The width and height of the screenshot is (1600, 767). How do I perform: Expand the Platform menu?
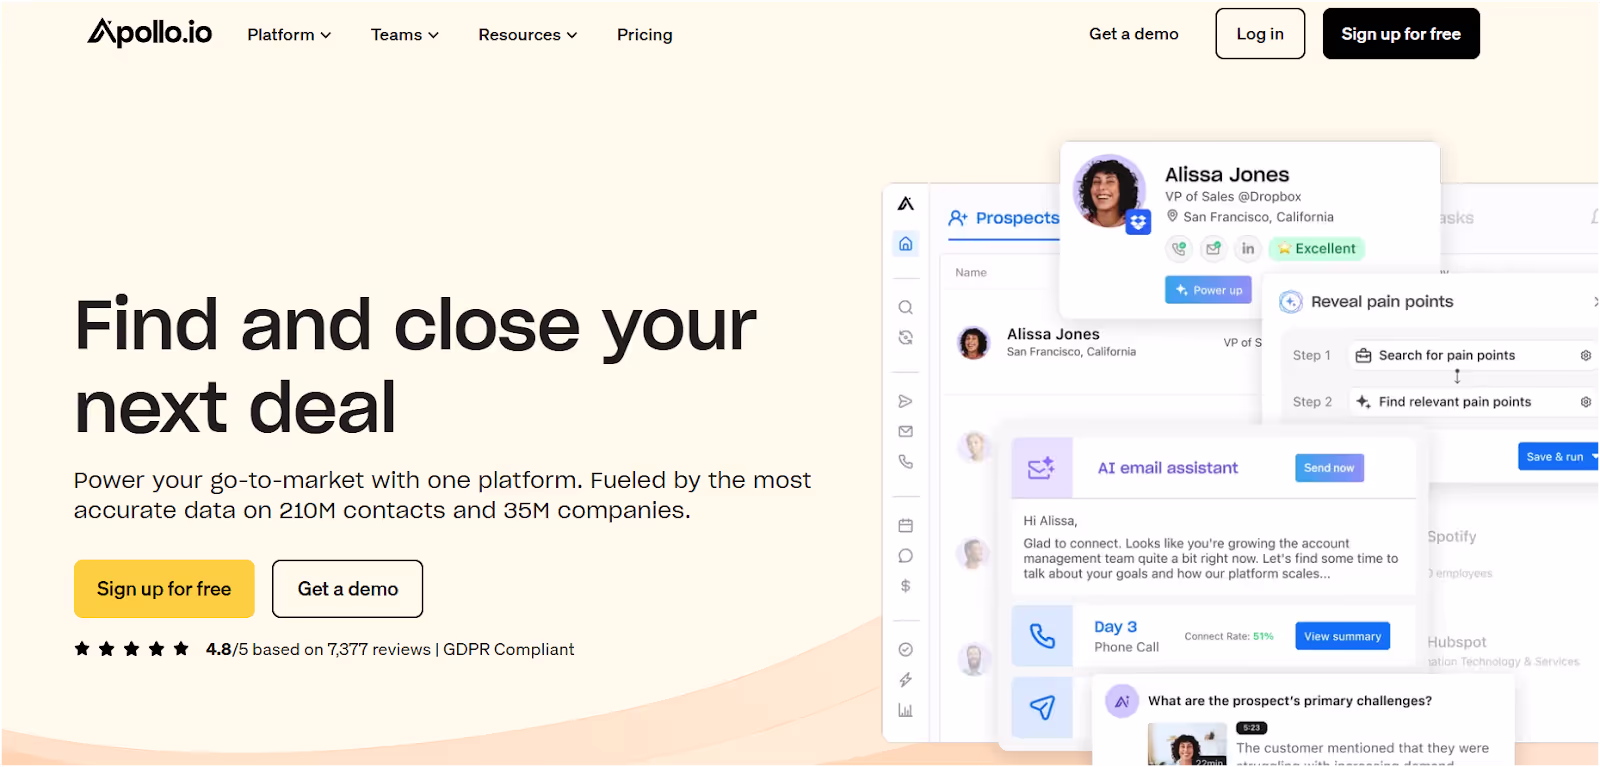[289, 35]
